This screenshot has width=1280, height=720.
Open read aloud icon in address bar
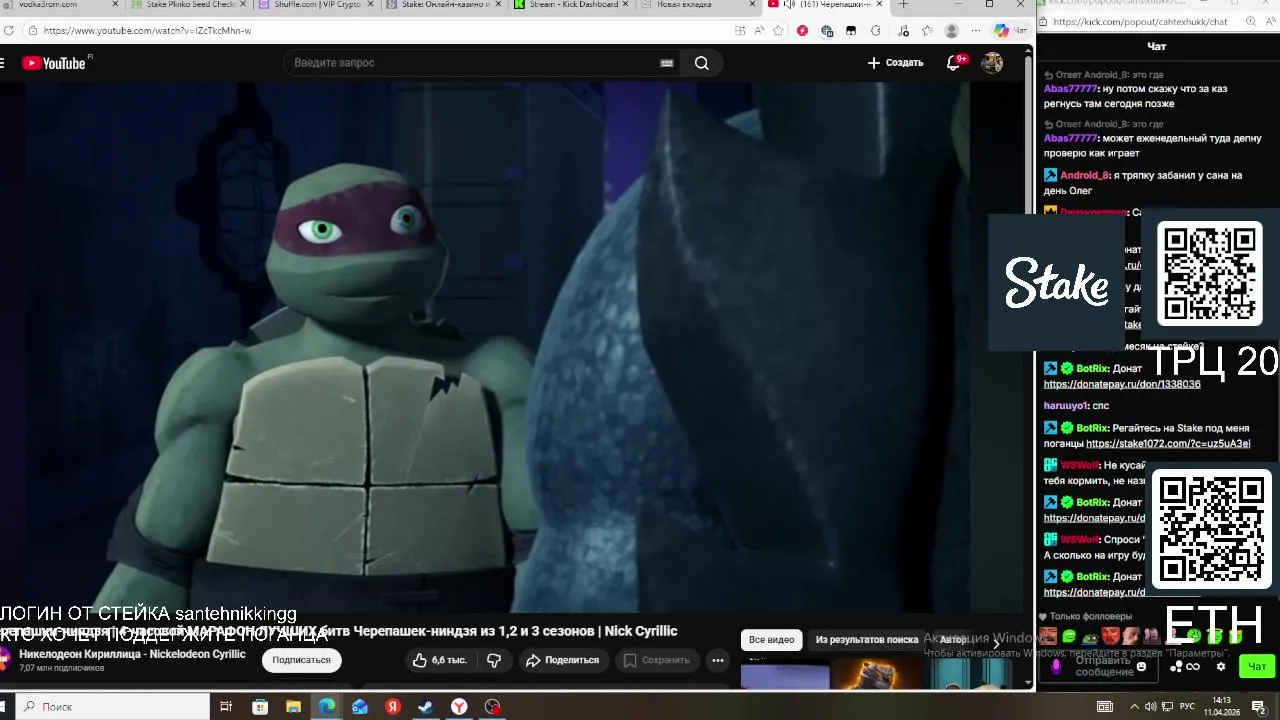(x=759, y=31)
